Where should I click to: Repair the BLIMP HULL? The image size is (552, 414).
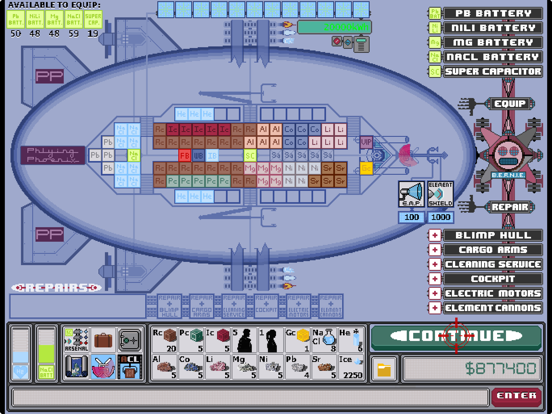[x=493, y=235]
